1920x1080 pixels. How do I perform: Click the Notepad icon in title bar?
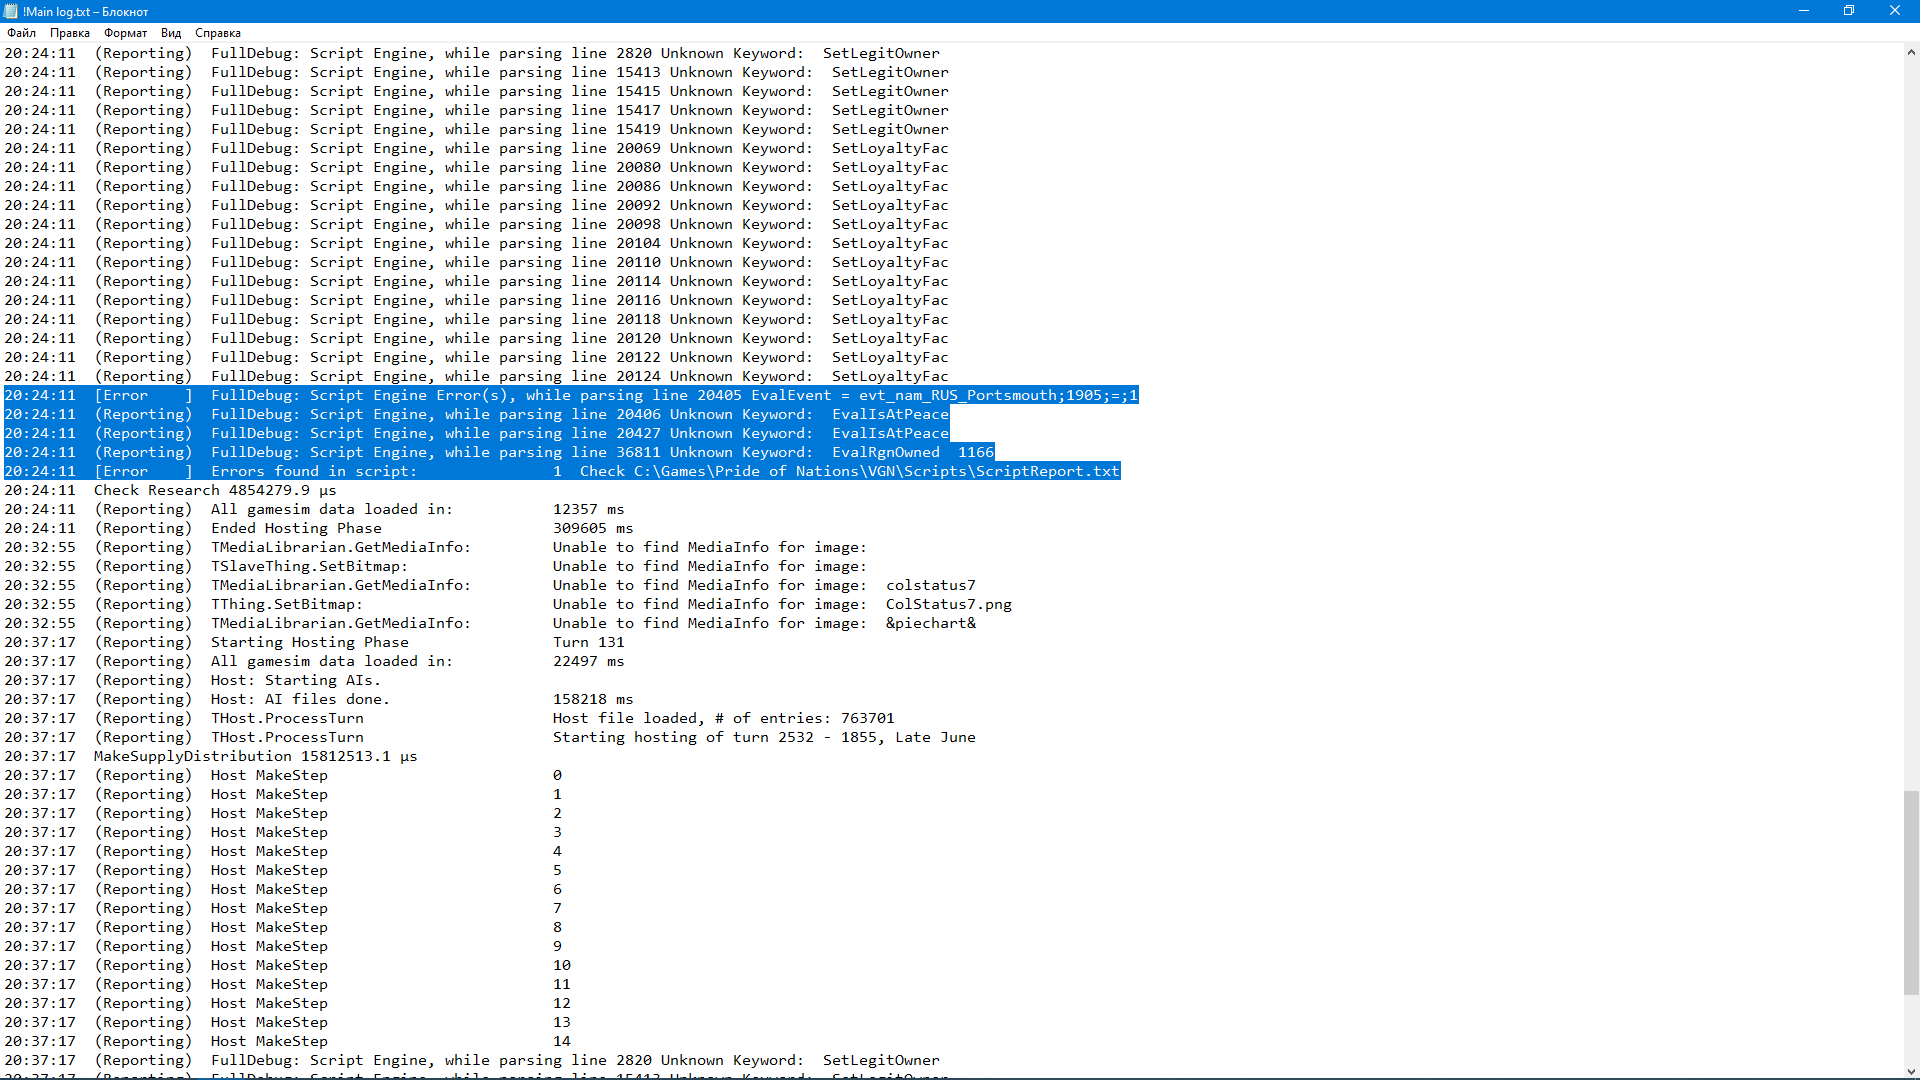click(x=11, y=11)
